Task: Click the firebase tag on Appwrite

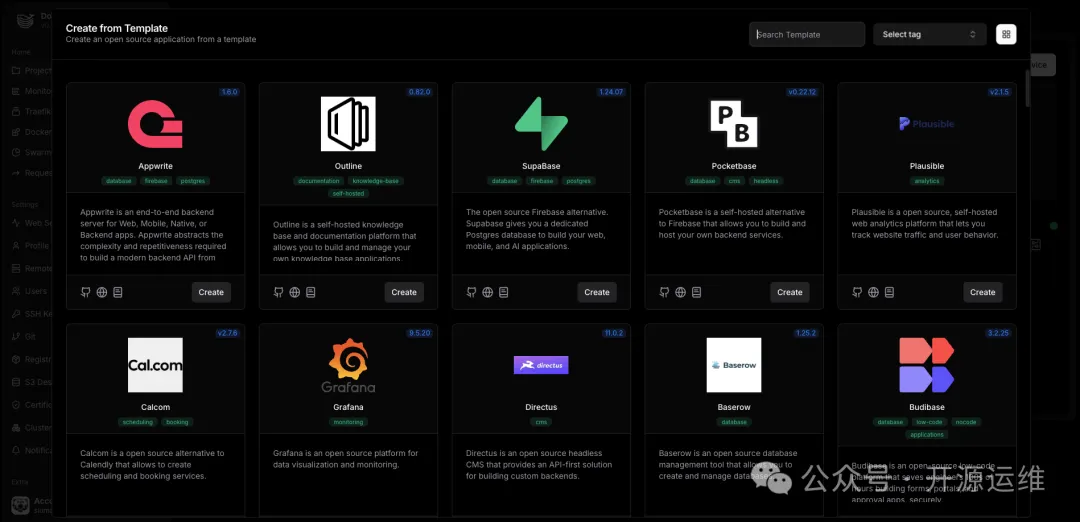Action: click(x=156, y=181)
